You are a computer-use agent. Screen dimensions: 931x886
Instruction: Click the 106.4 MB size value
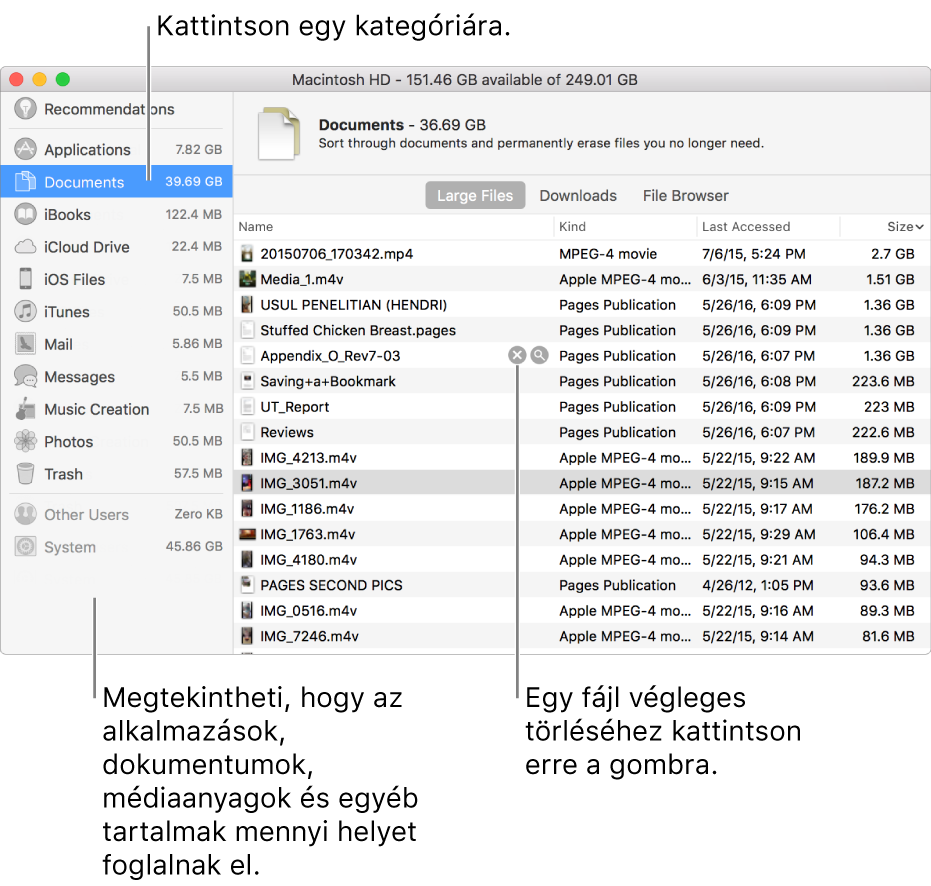884,534
